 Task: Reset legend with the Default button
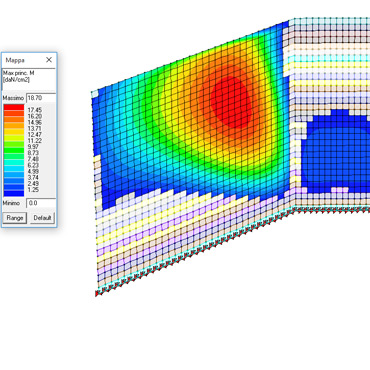click(x=42, y=218)
